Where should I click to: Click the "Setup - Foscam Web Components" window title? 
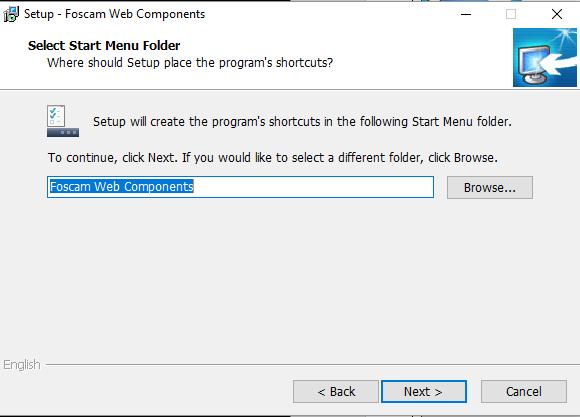click(x=114, y=14)
